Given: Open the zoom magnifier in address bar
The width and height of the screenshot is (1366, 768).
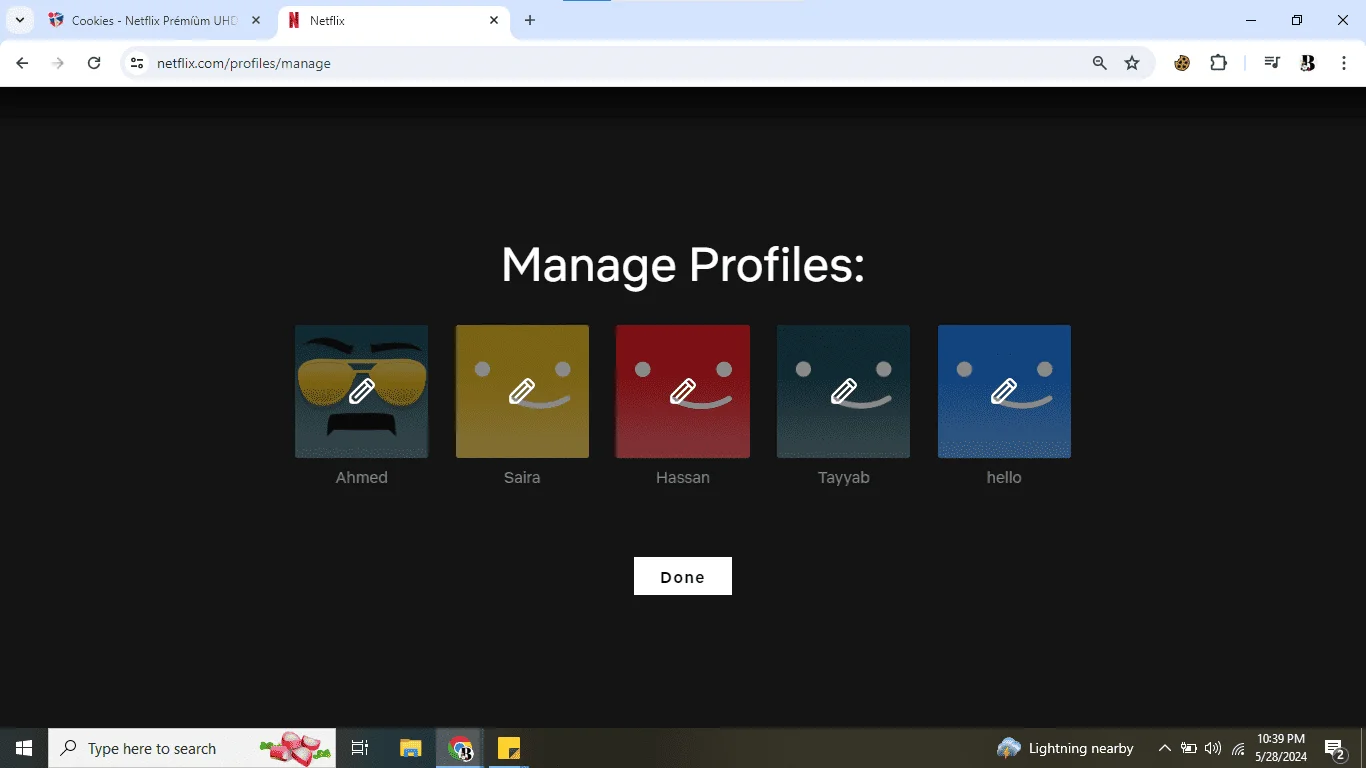Looking at the screenshot, I should point(1100,63).
